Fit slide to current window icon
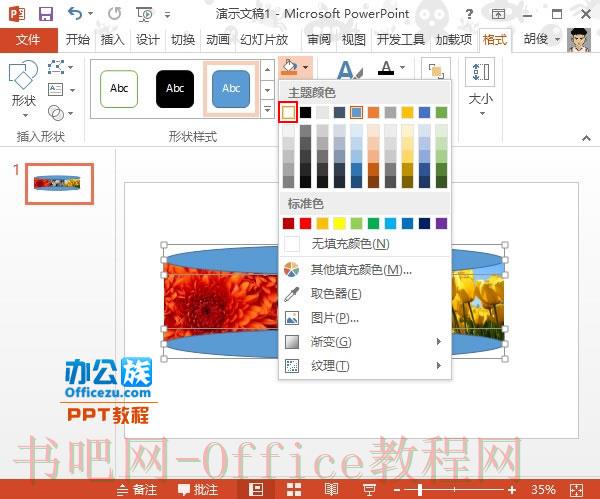600x499 pixels. tap(576, 490)
